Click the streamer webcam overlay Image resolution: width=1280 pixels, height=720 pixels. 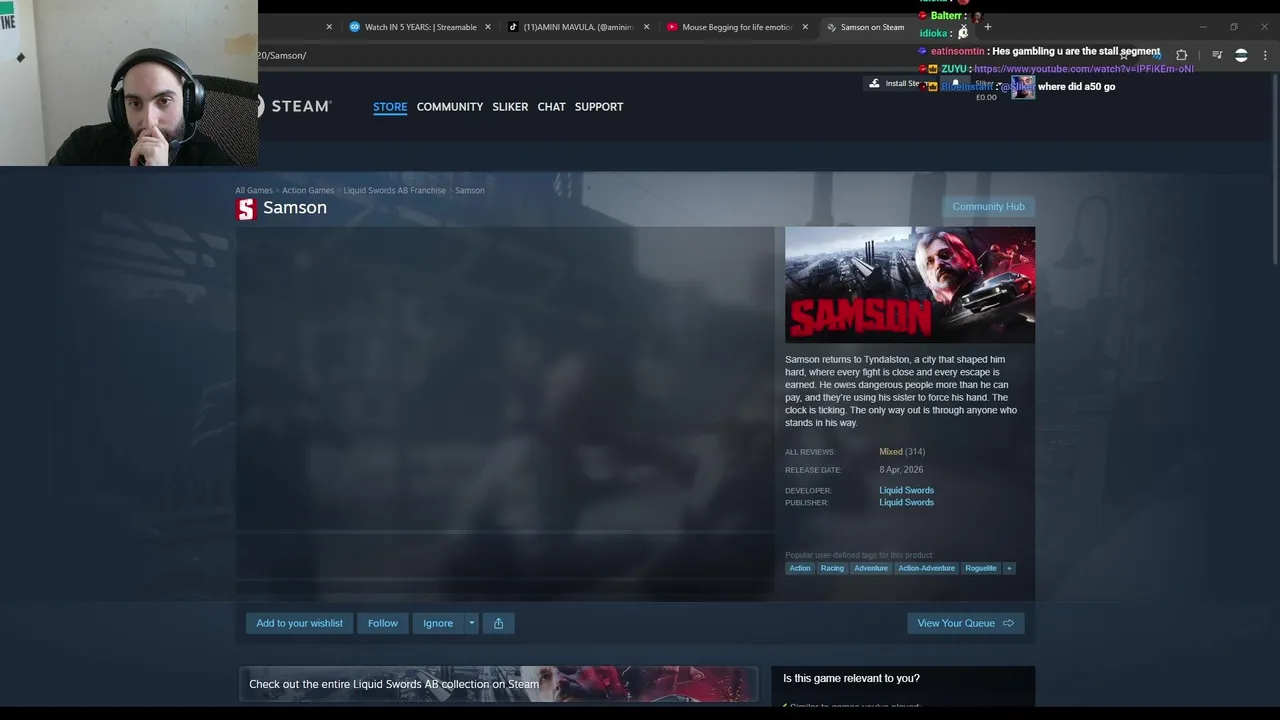pos(129,83)
